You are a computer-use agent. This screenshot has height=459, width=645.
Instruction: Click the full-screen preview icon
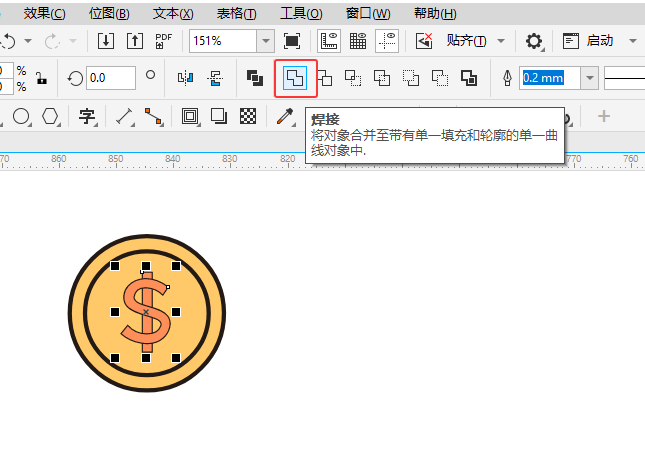292,41
